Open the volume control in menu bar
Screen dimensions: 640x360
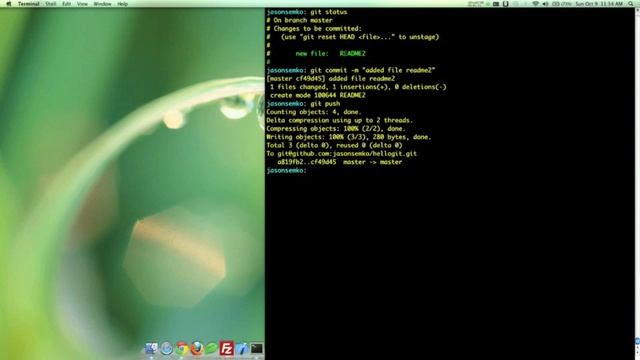545,4
